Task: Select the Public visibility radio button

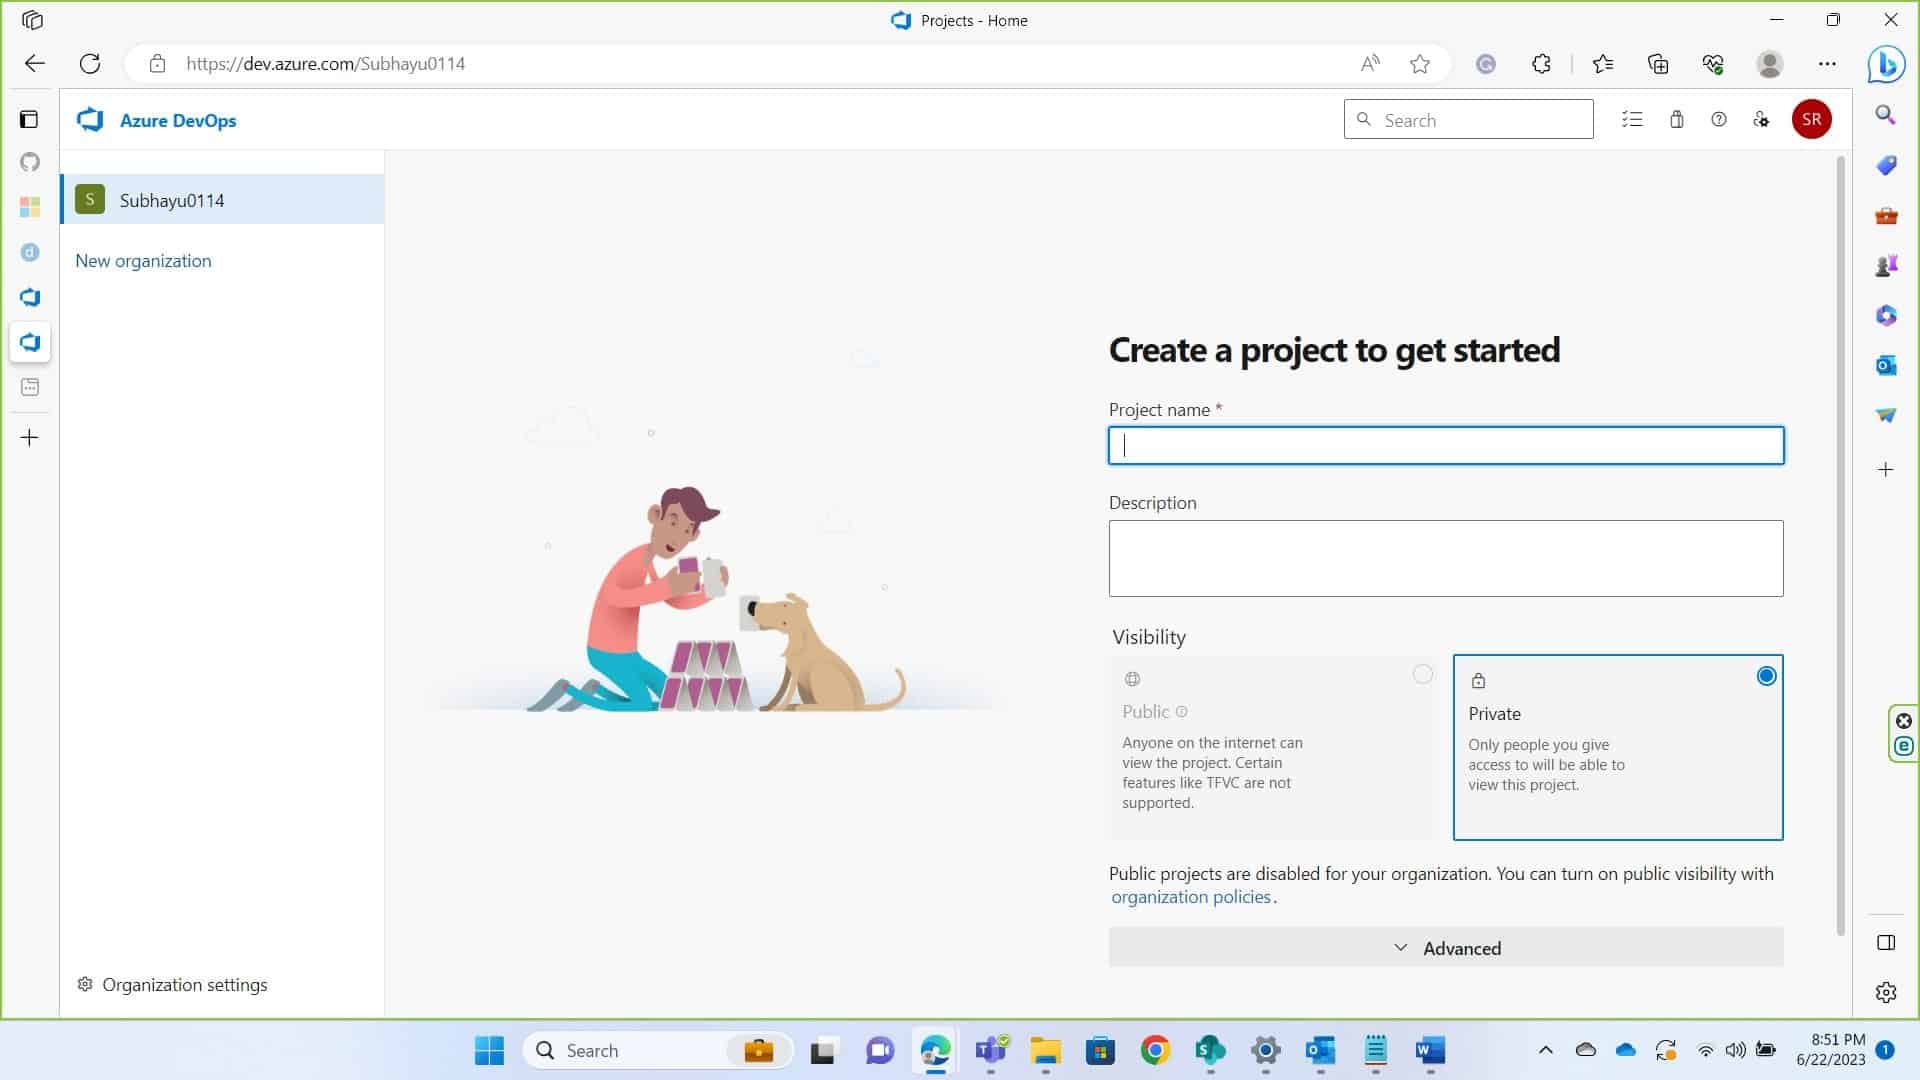Action: tap(1422, 674)
